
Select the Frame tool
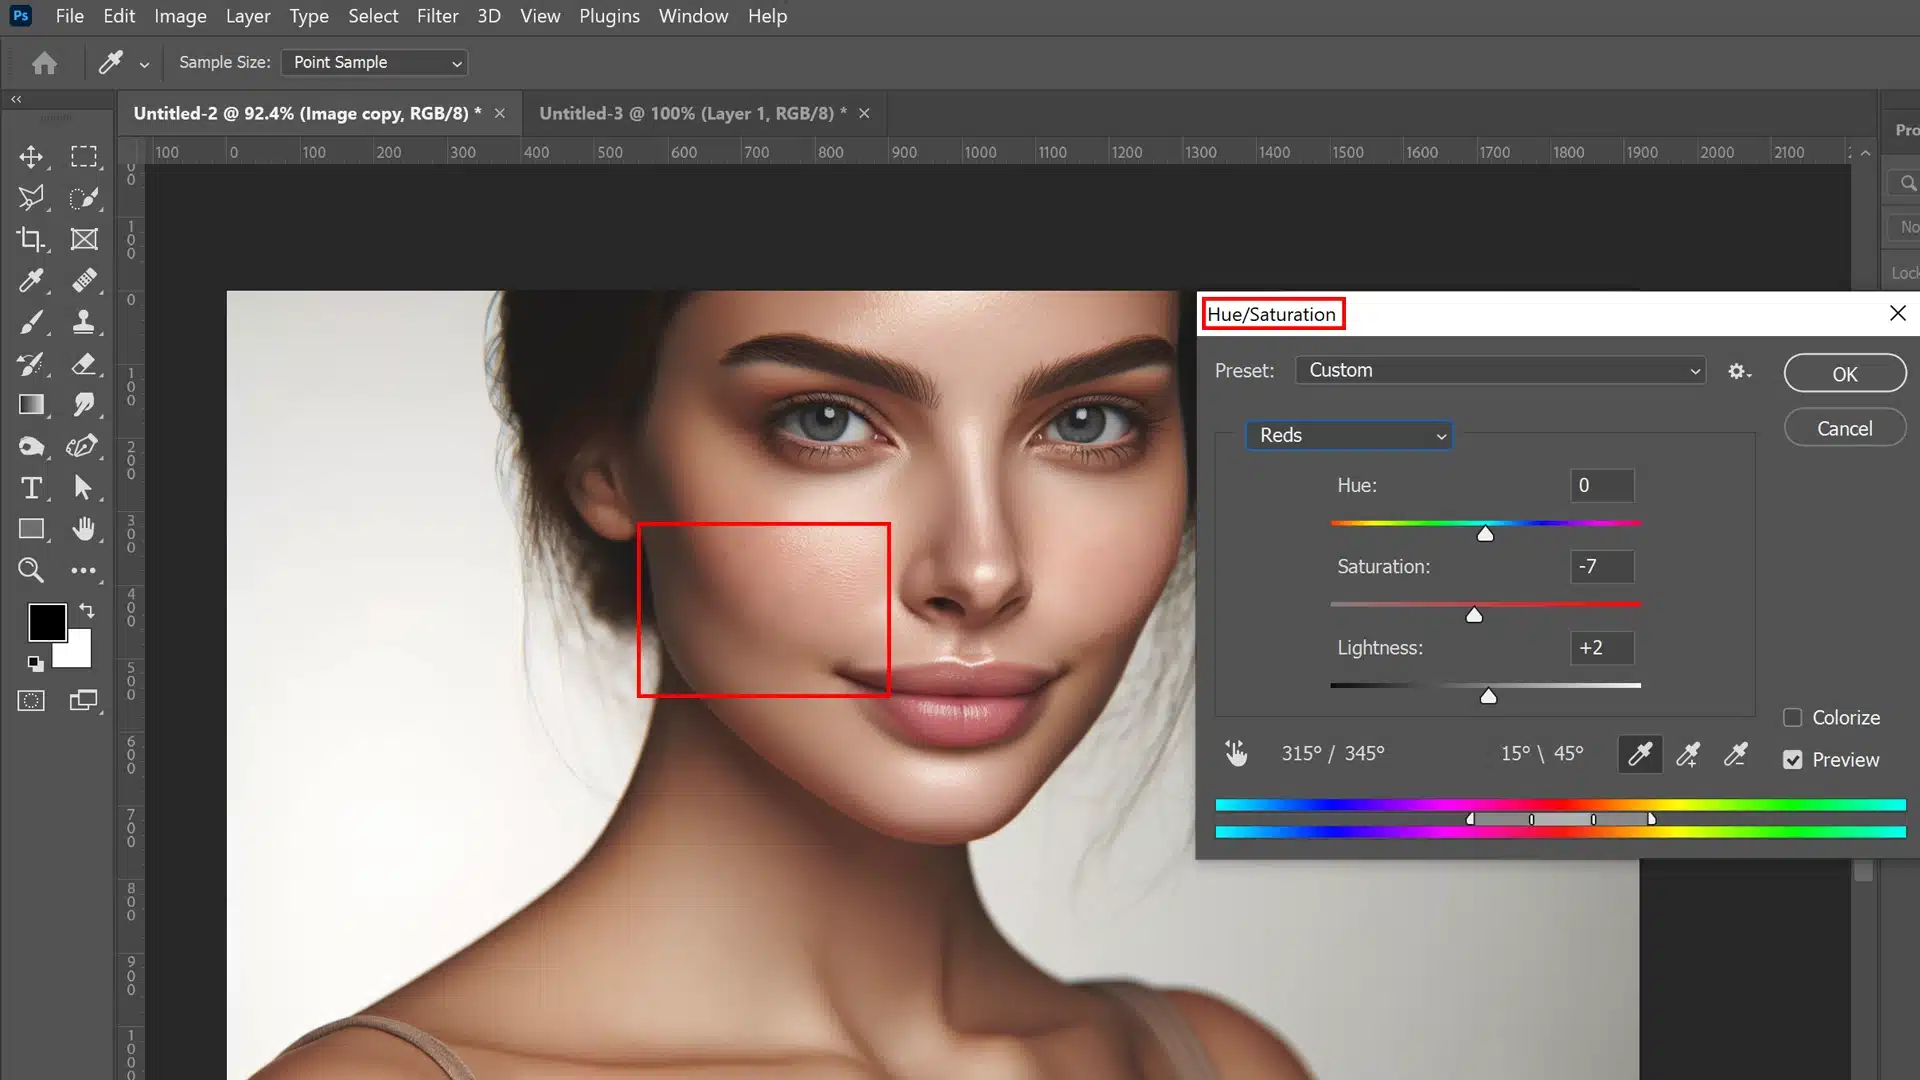tap(84, 239)
